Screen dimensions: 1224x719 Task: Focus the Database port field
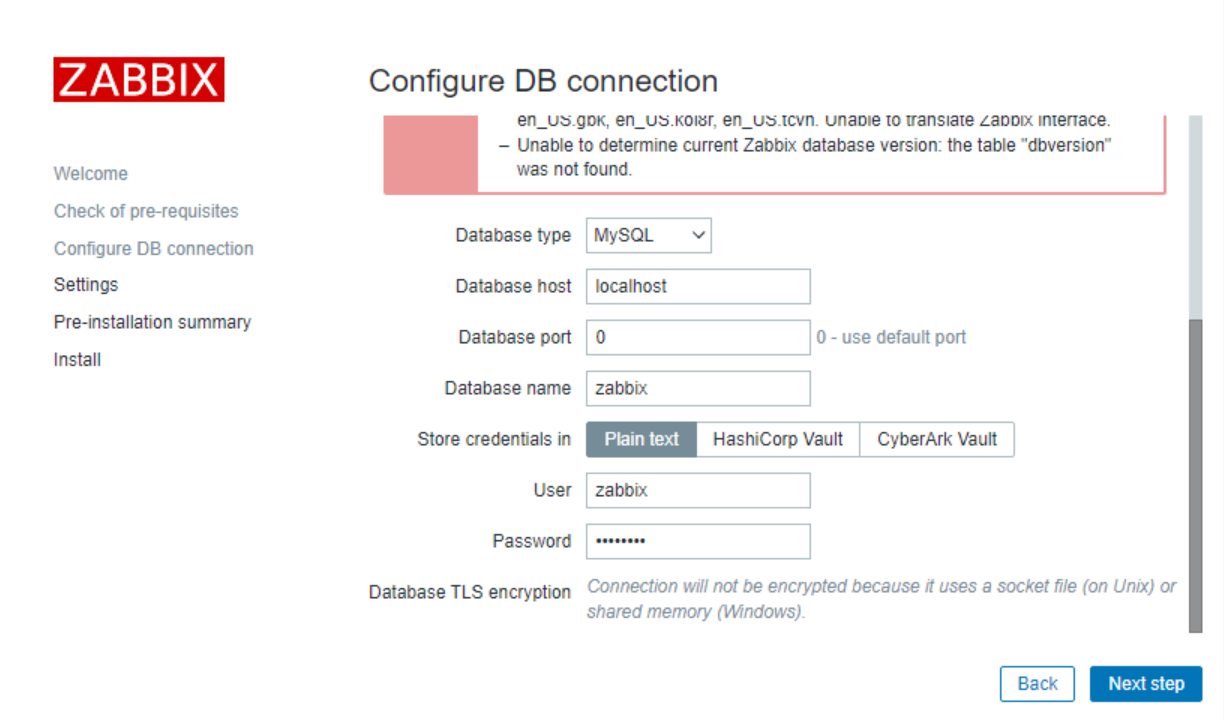click(697, 337)
